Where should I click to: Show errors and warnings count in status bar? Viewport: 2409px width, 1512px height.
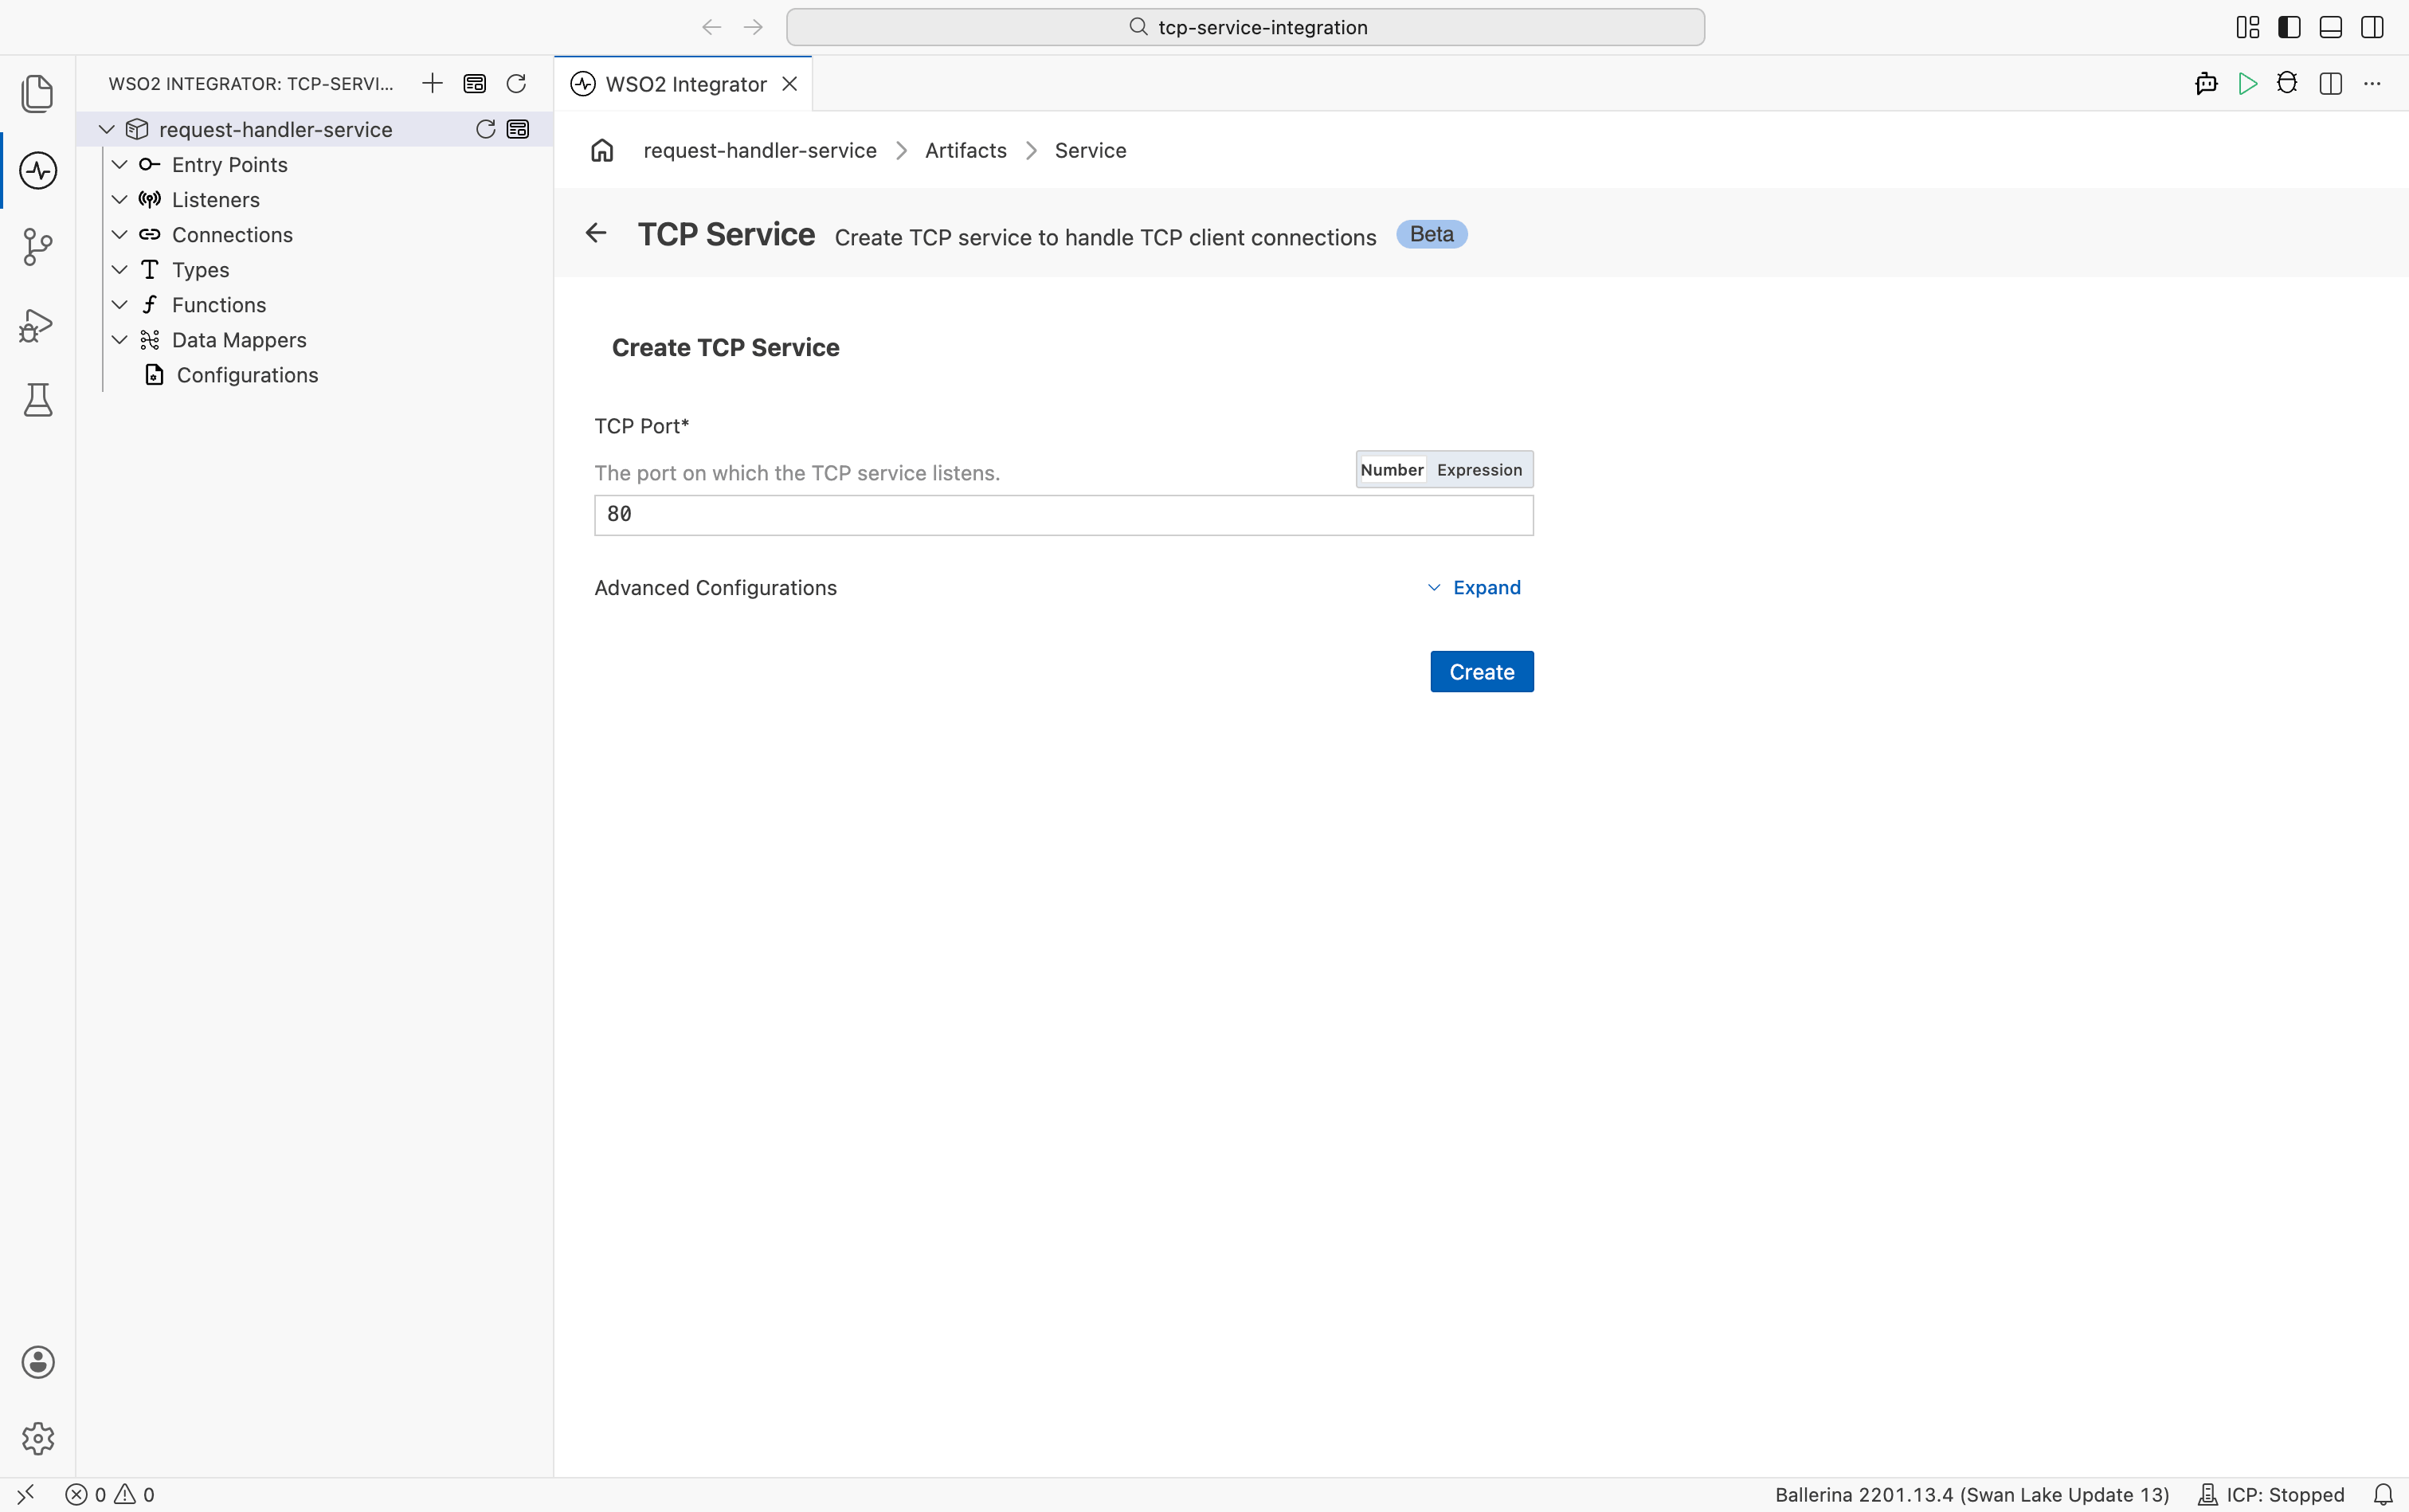tap(110, 1494)
